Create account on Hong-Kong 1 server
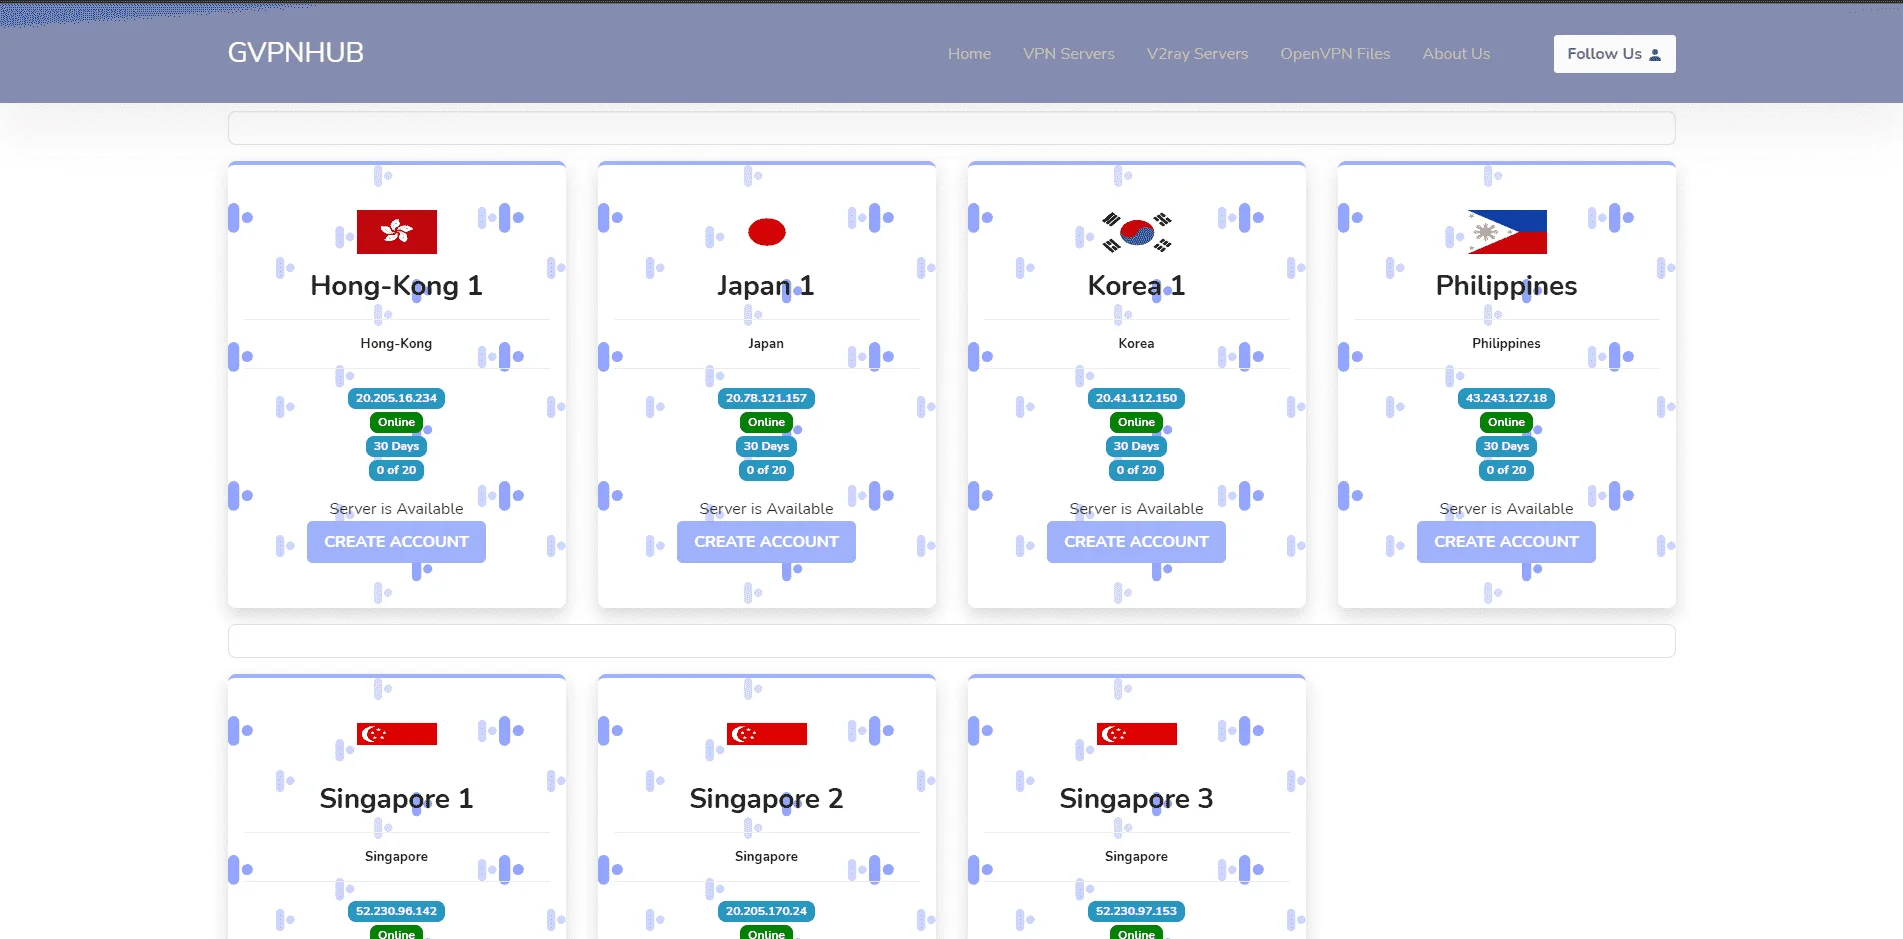Image resolution: width=1903 pixels, height=939 pixels. click(x=396, y=542)
